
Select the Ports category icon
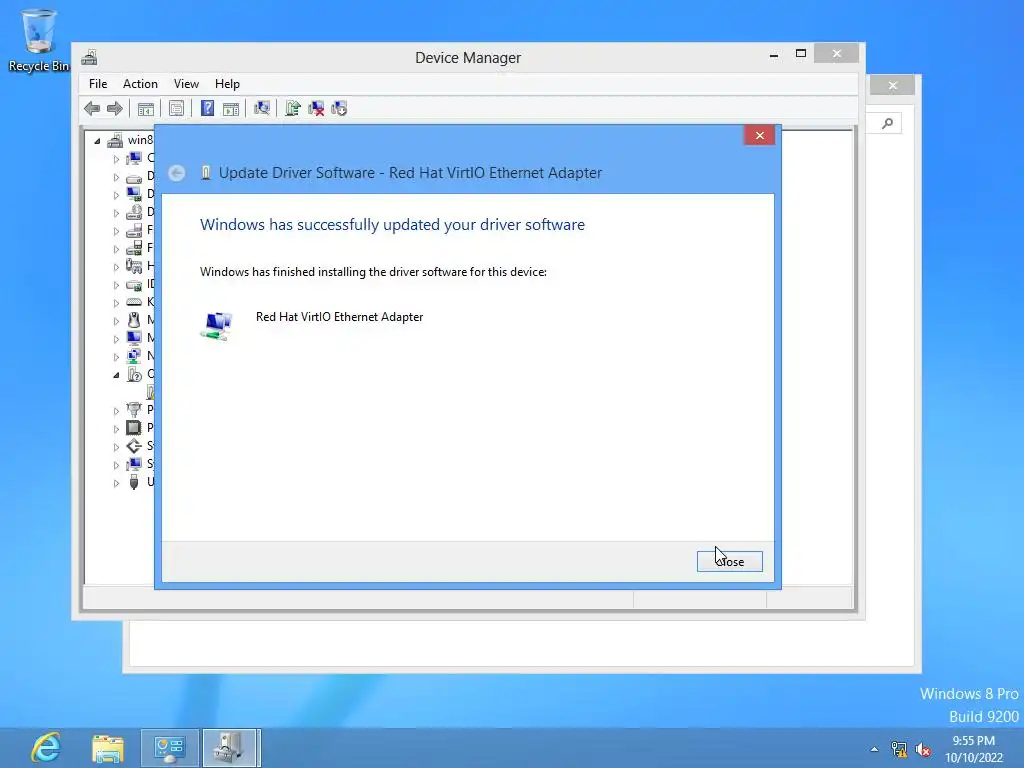tap(134, 409)
